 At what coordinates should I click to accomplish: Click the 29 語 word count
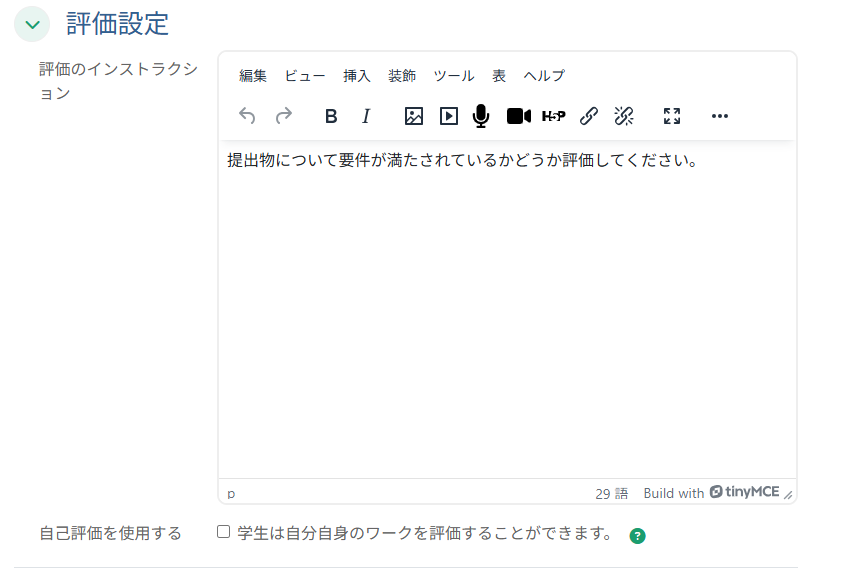[611, 493]
